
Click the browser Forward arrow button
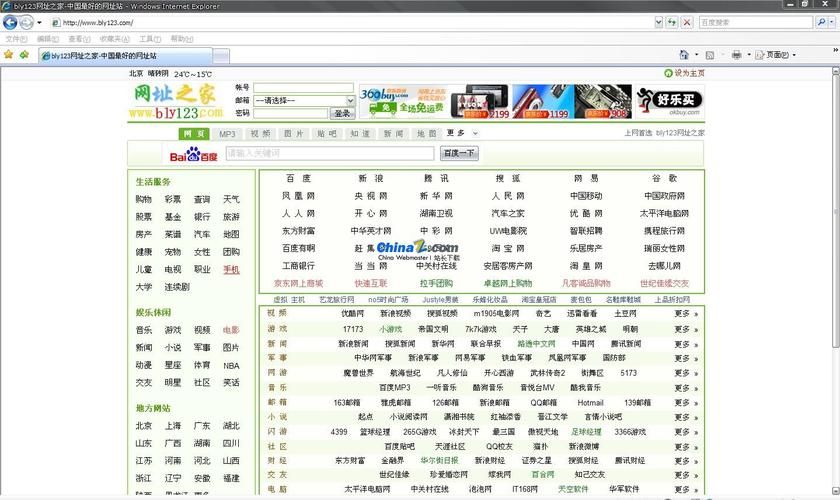coord(26,23)
